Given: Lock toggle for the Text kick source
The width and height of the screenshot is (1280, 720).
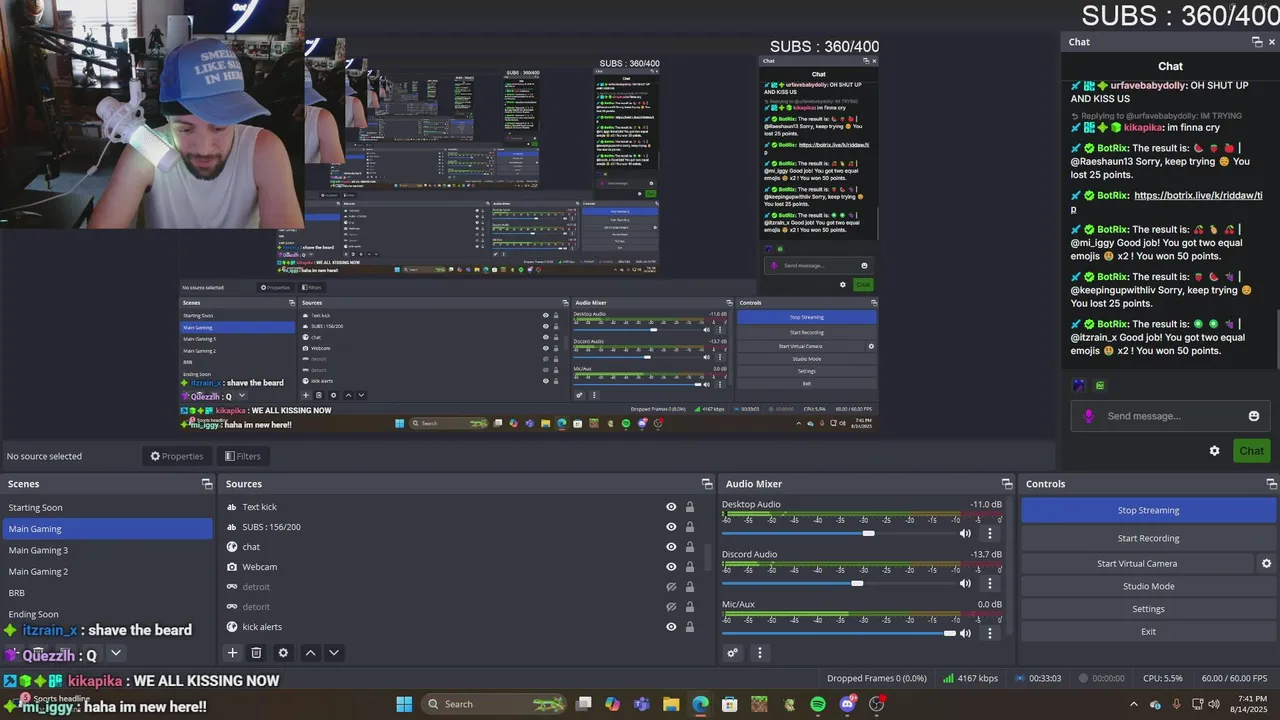Looking at the screenshot, I should coord(689,507).
